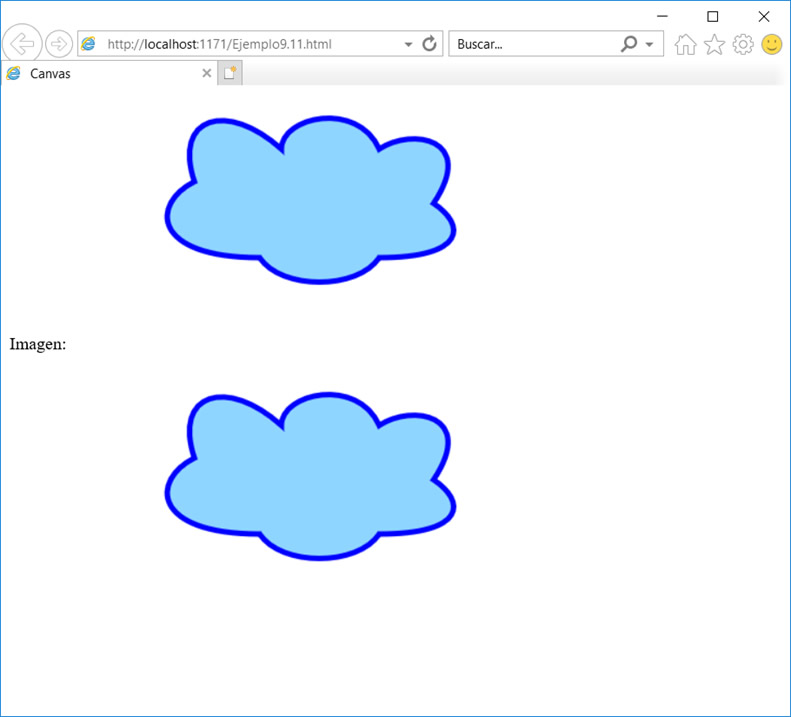Go back with the browser Back arrow
The height and width of the screenshot is (717, 791).
tap(22, 44)
